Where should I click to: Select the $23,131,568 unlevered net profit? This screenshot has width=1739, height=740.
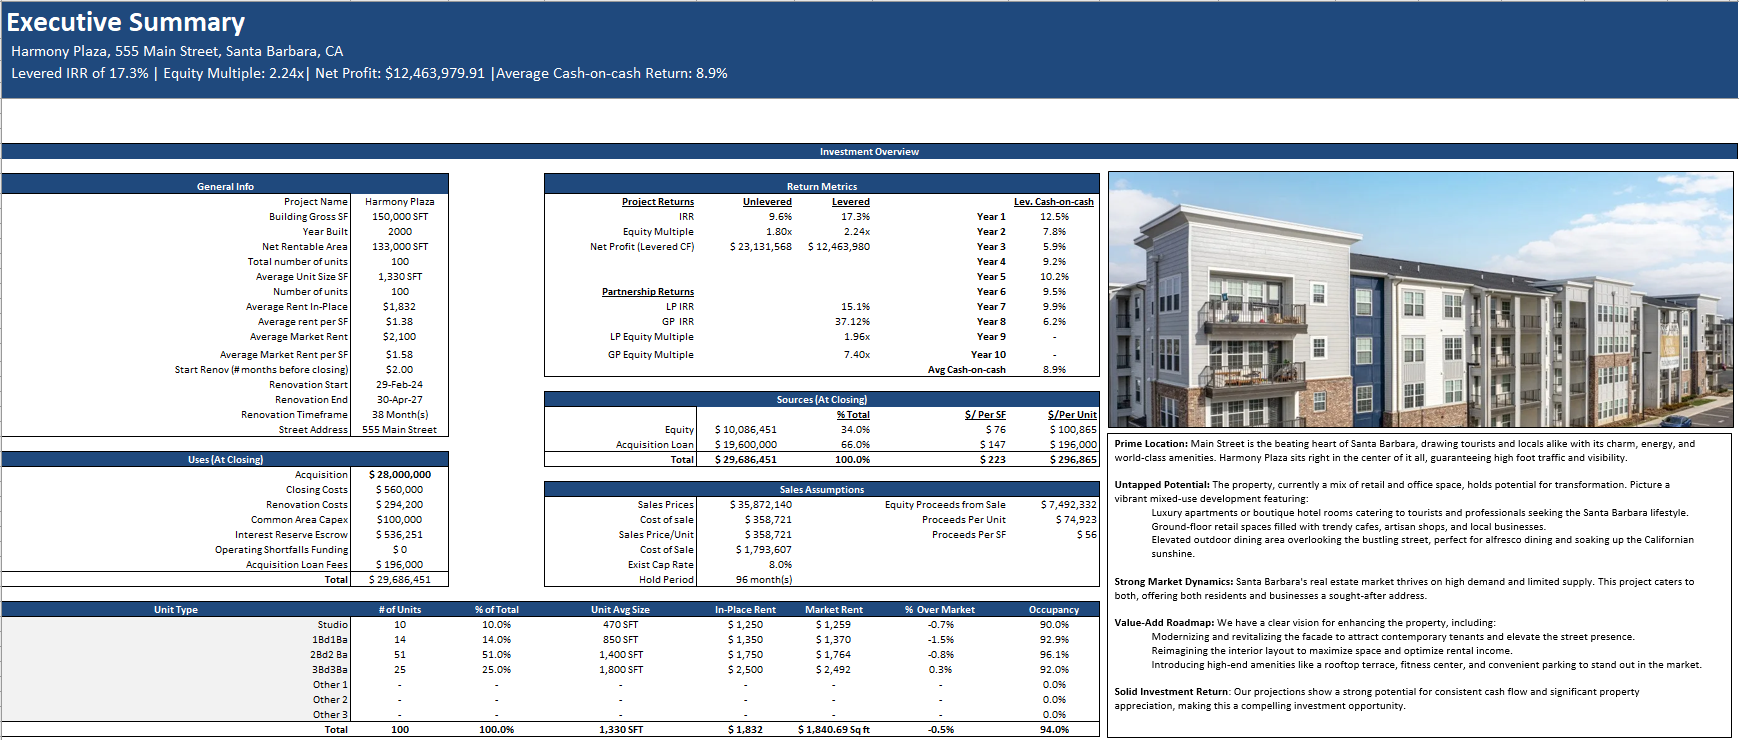[760, 247]
